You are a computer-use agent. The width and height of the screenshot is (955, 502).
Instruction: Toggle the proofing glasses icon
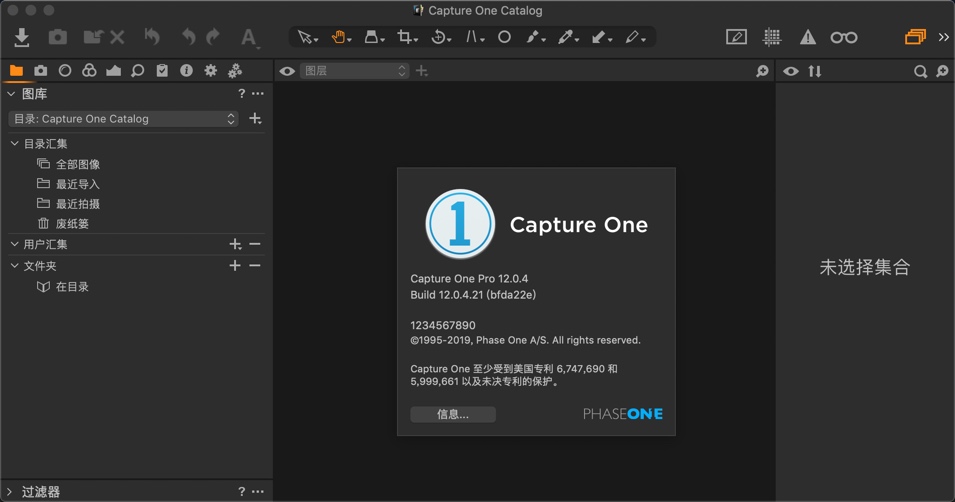coord(844,38)
